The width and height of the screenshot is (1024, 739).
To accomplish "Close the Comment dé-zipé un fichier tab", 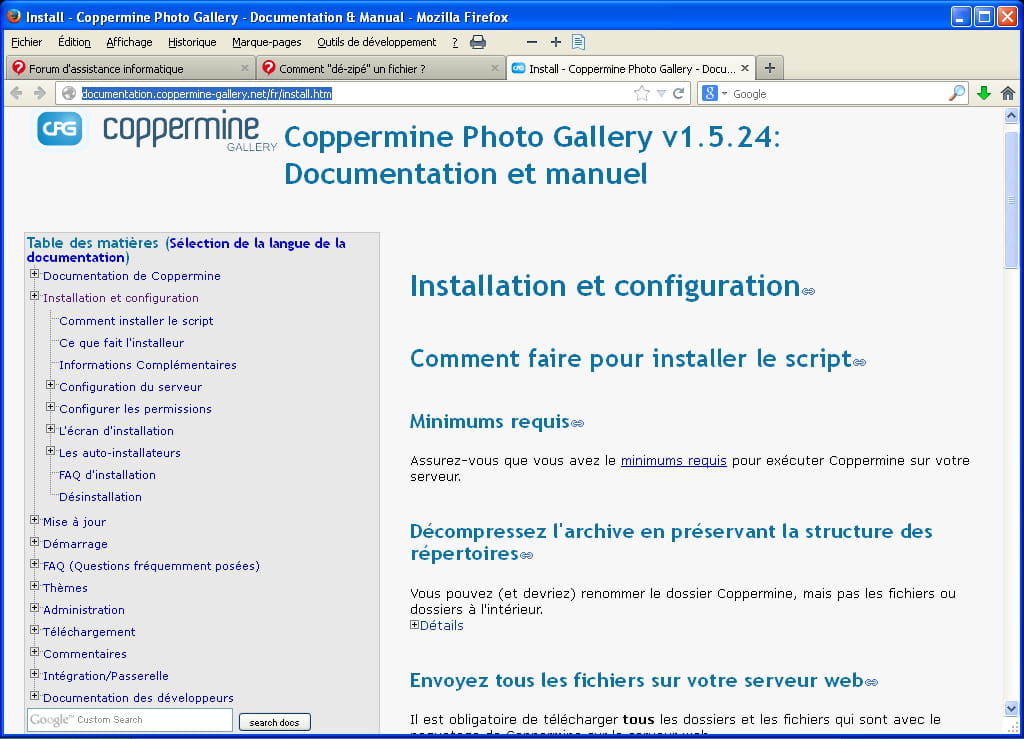I will pos(494,68).
